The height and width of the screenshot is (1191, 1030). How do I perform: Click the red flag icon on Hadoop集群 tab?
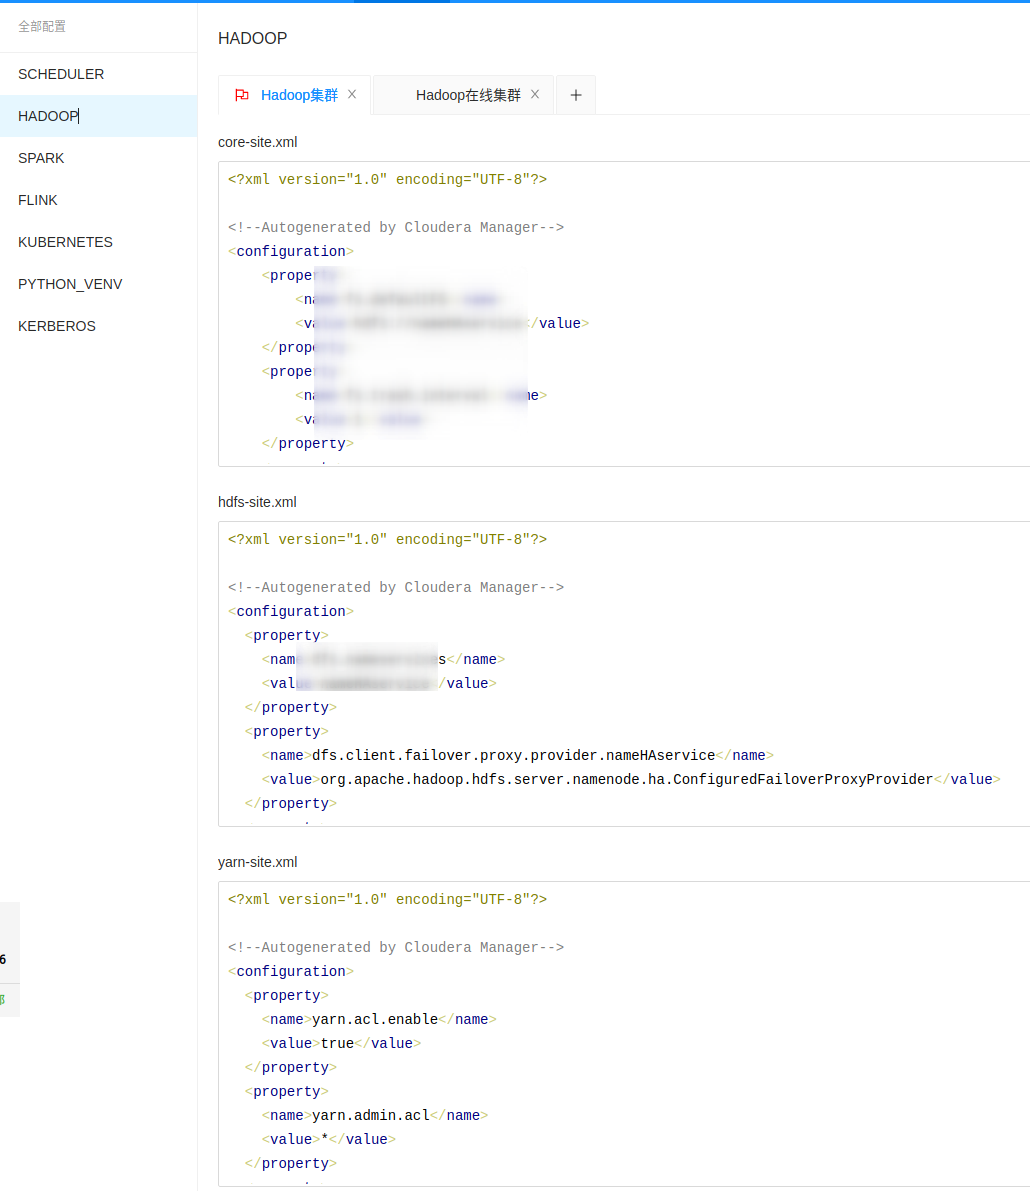[x=240, y=94]
